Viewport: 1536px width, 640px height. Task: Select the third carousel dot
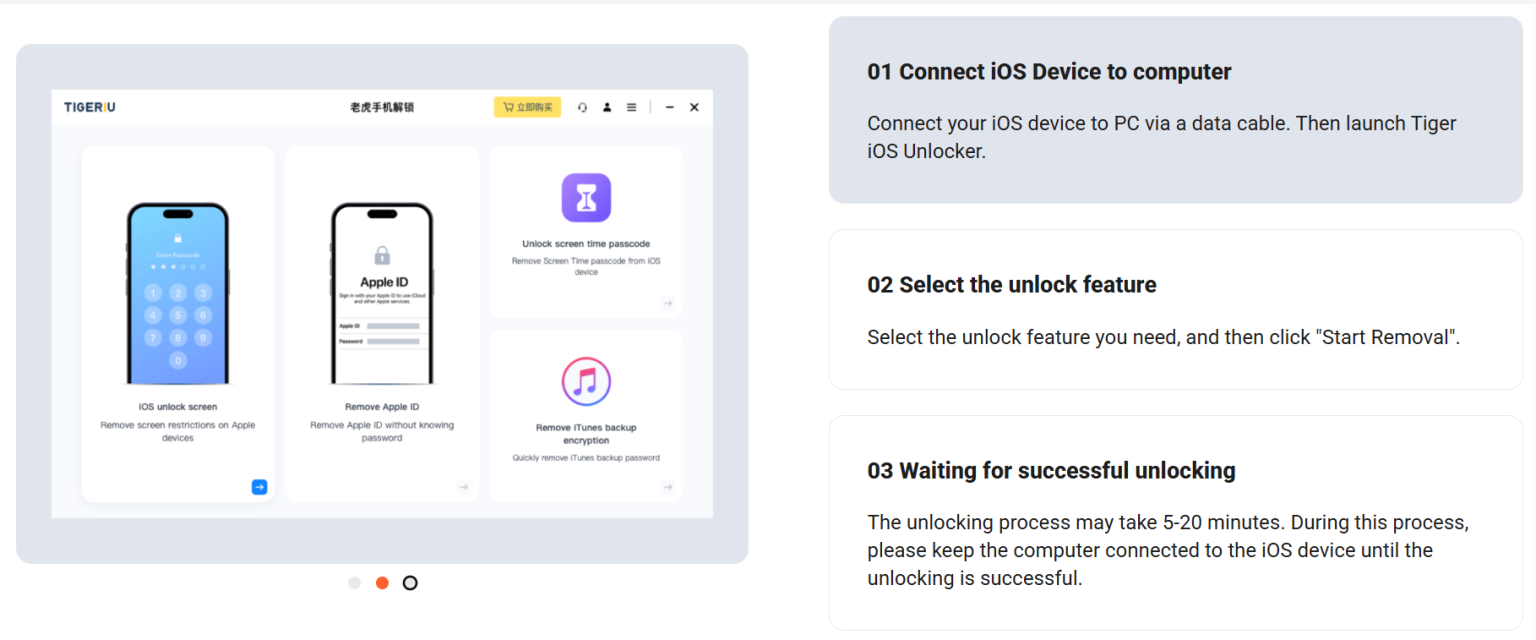[x=410, y=583]
